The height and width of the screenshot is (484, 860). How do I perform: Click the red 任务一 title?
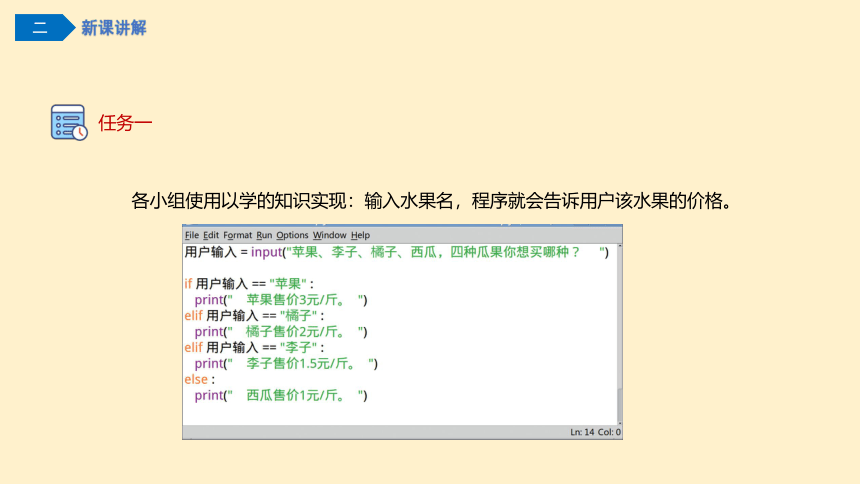click(125, 122)
